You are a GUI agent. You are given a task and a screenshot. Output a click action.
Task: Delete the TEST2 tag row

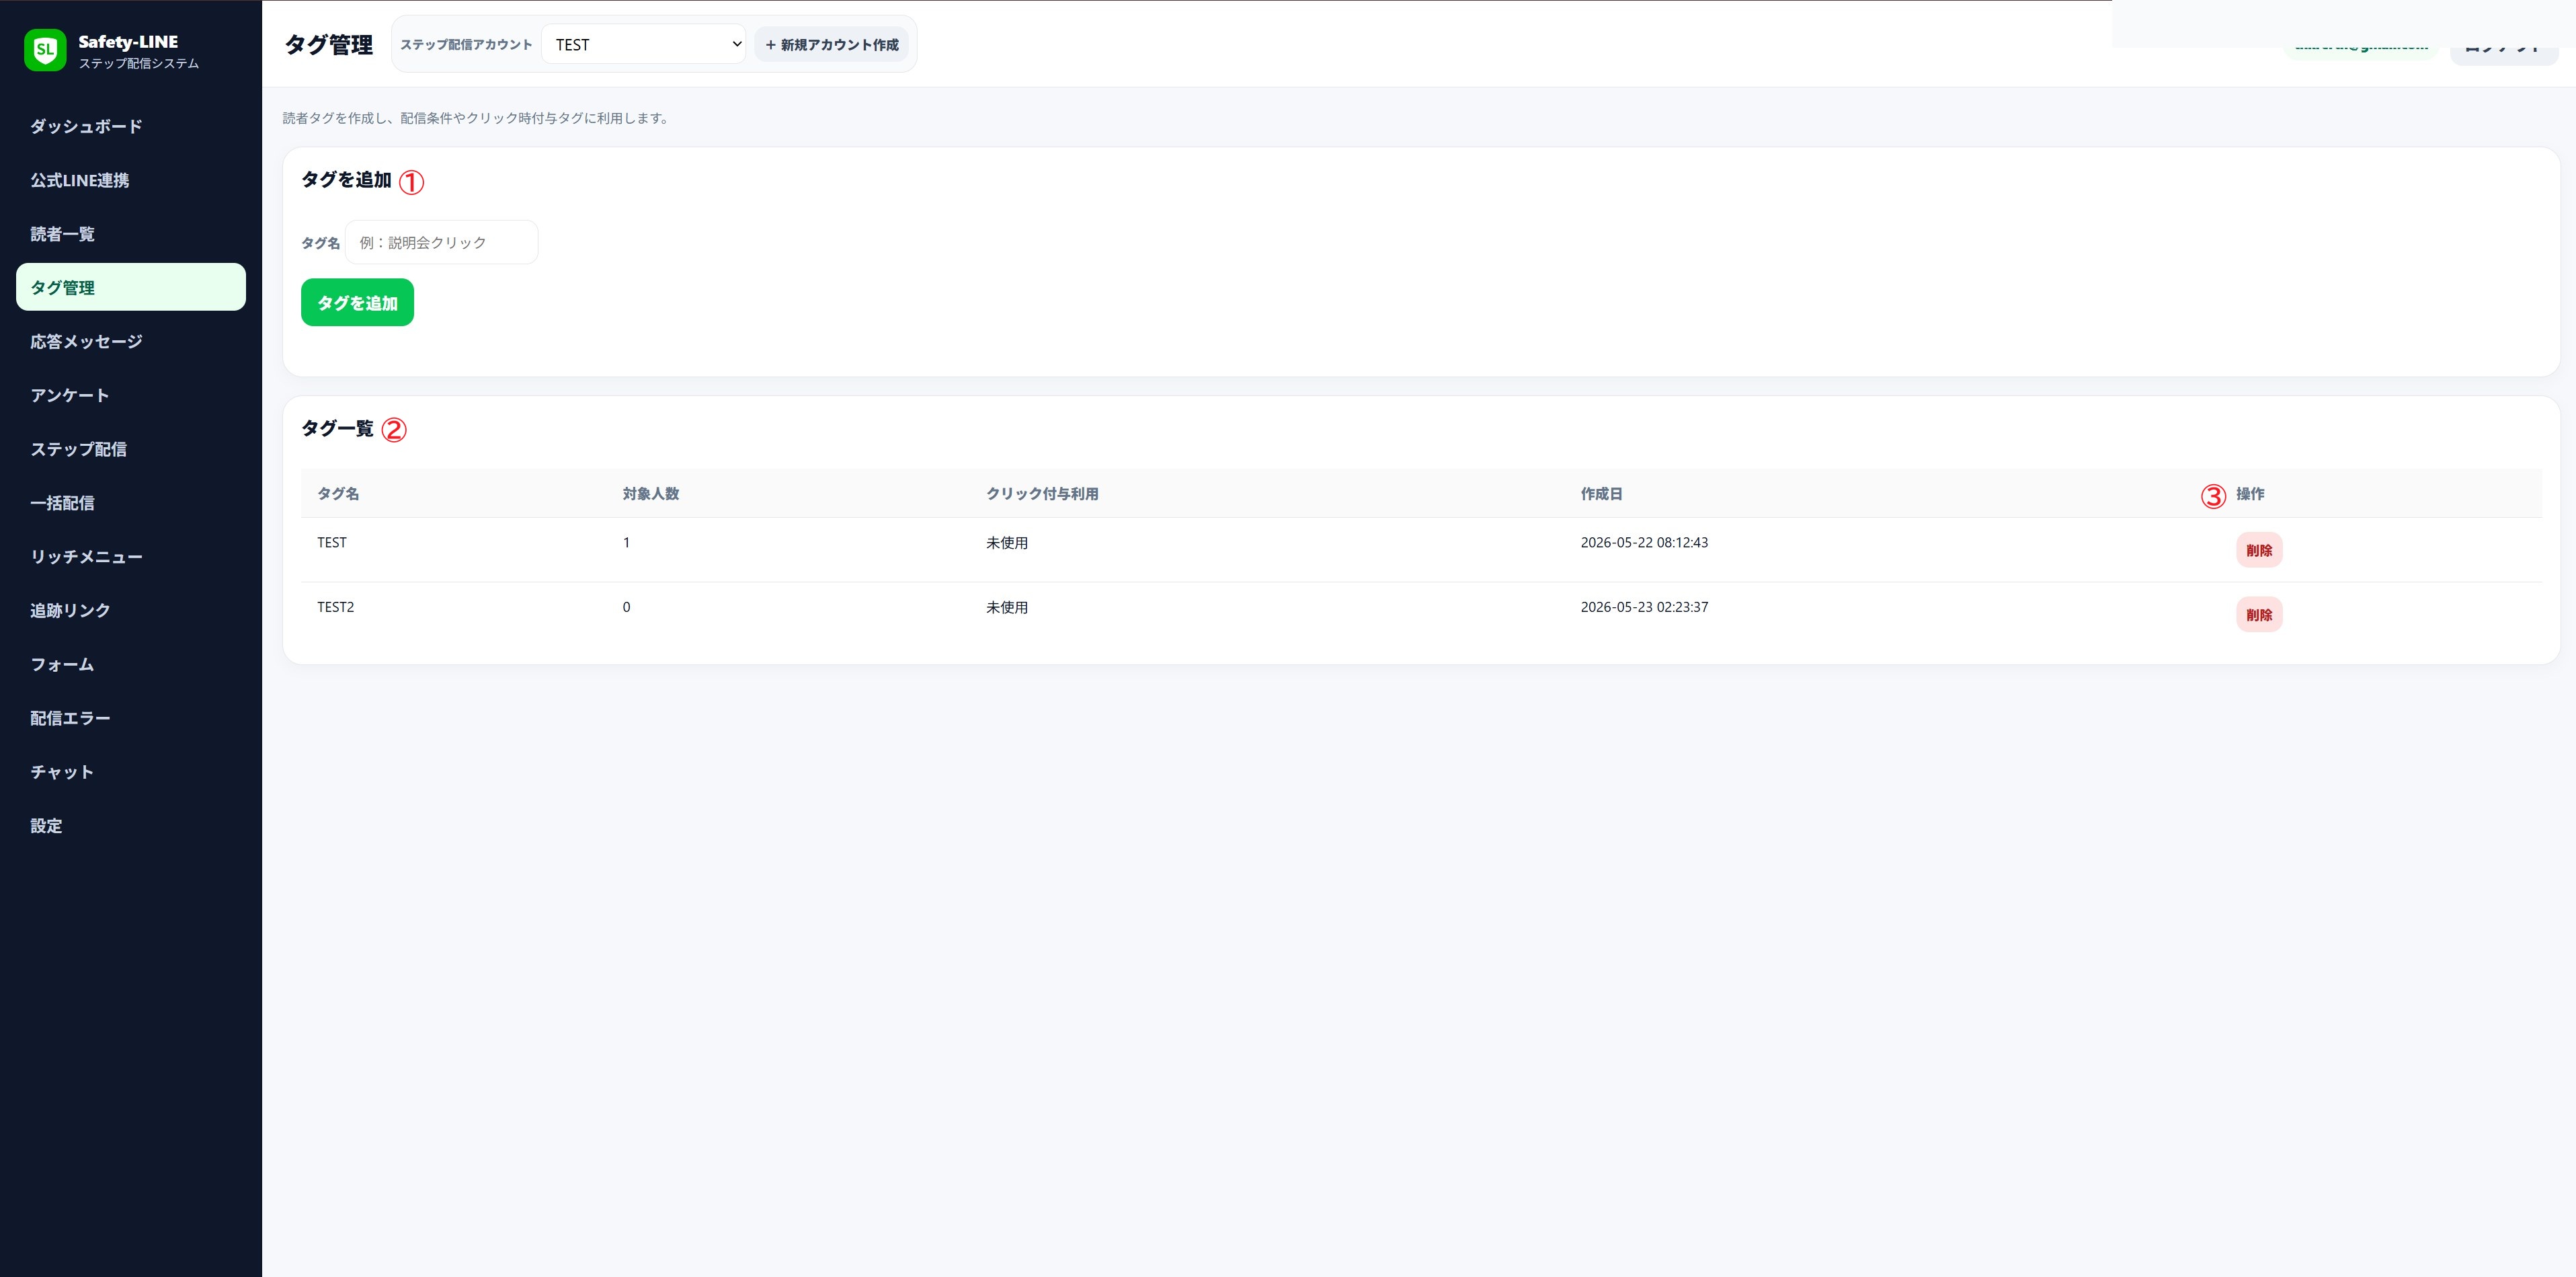click(x=2259, y=614)
